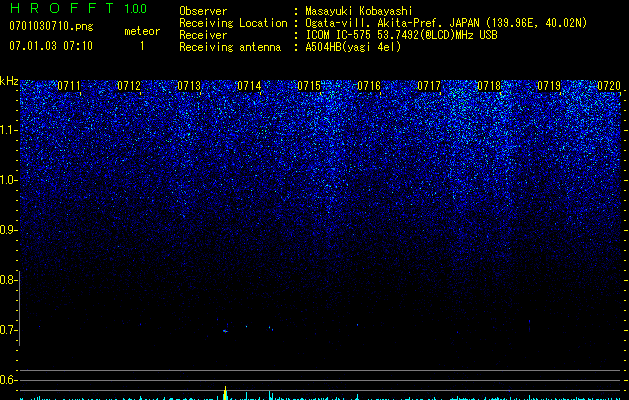Click the 0.6 kHz axis label
This screenshot has height=400, width=629.
pos(8,380)
